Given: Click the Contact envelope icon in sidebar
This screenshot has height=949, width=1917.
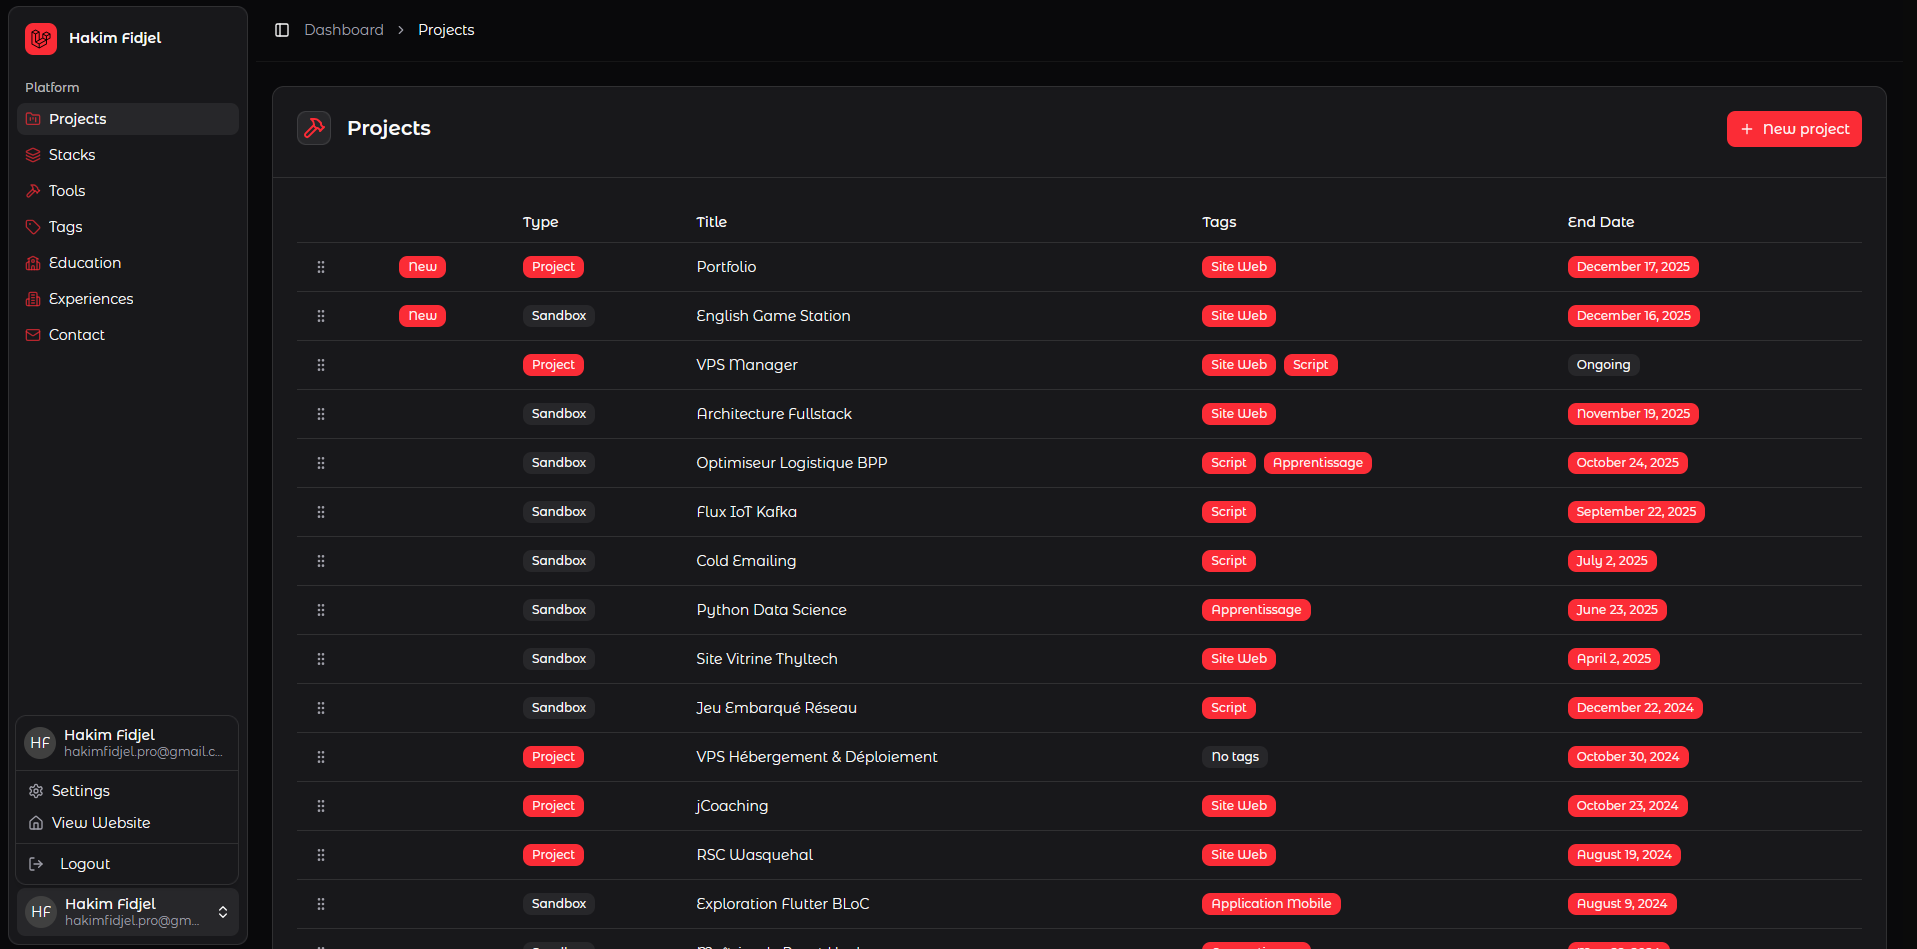Looking at the screenshot, I should [33, 335].
